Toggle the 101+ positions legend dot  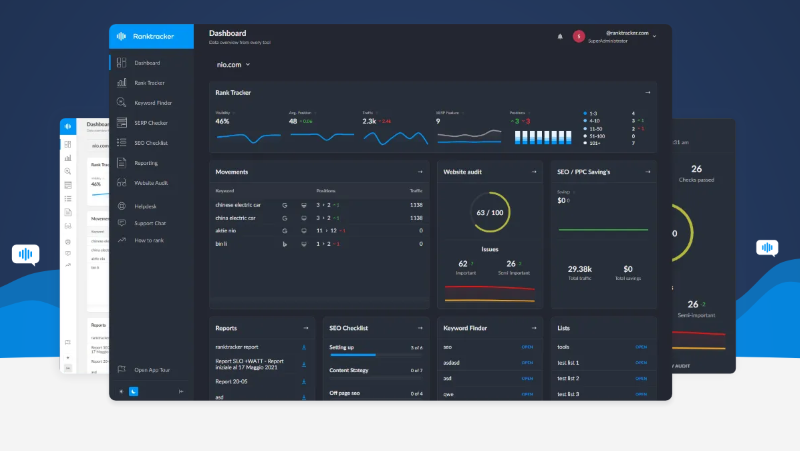(585, 143)
